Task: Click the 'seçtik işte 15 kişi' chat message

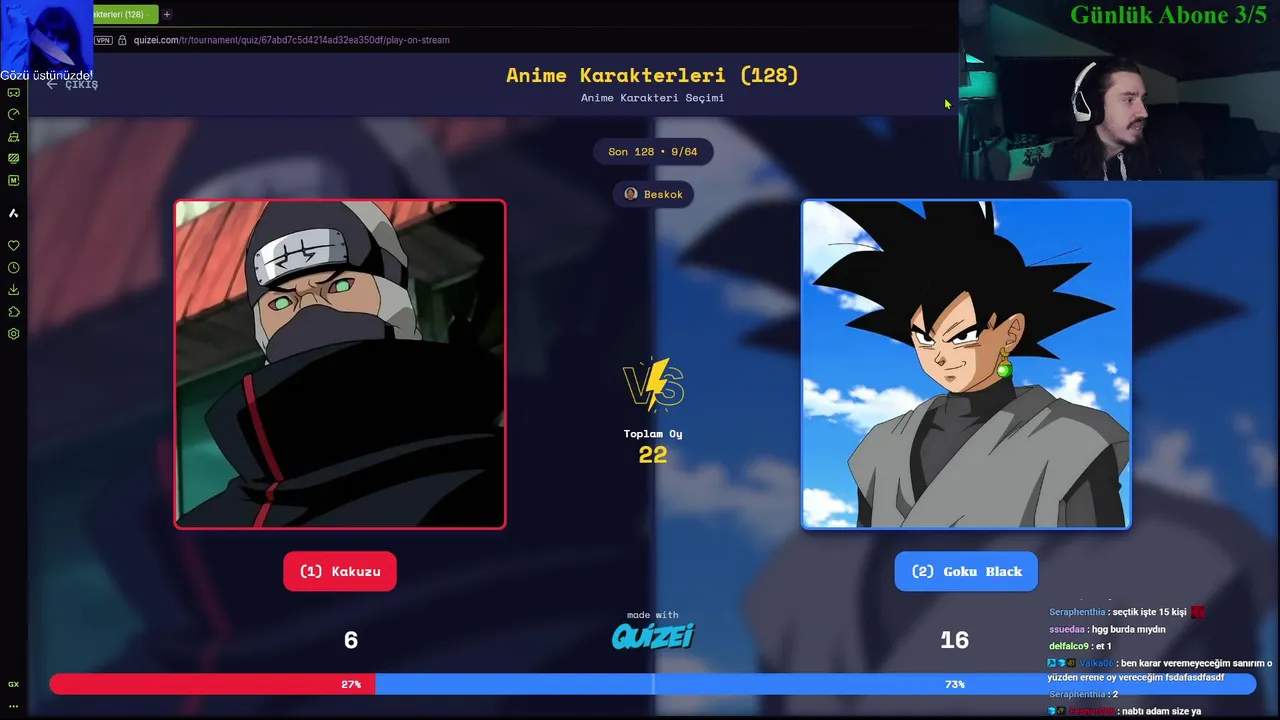Action: pos(1126,612)
